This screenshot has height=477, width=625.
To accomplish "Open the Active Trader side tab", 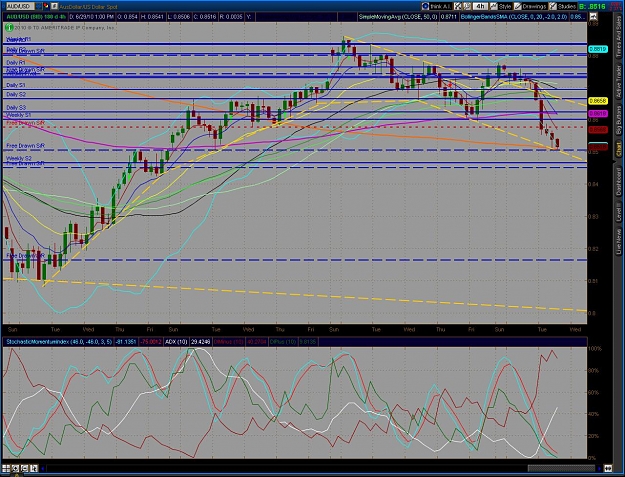I will pyautogui.click(x=619, y=82).
